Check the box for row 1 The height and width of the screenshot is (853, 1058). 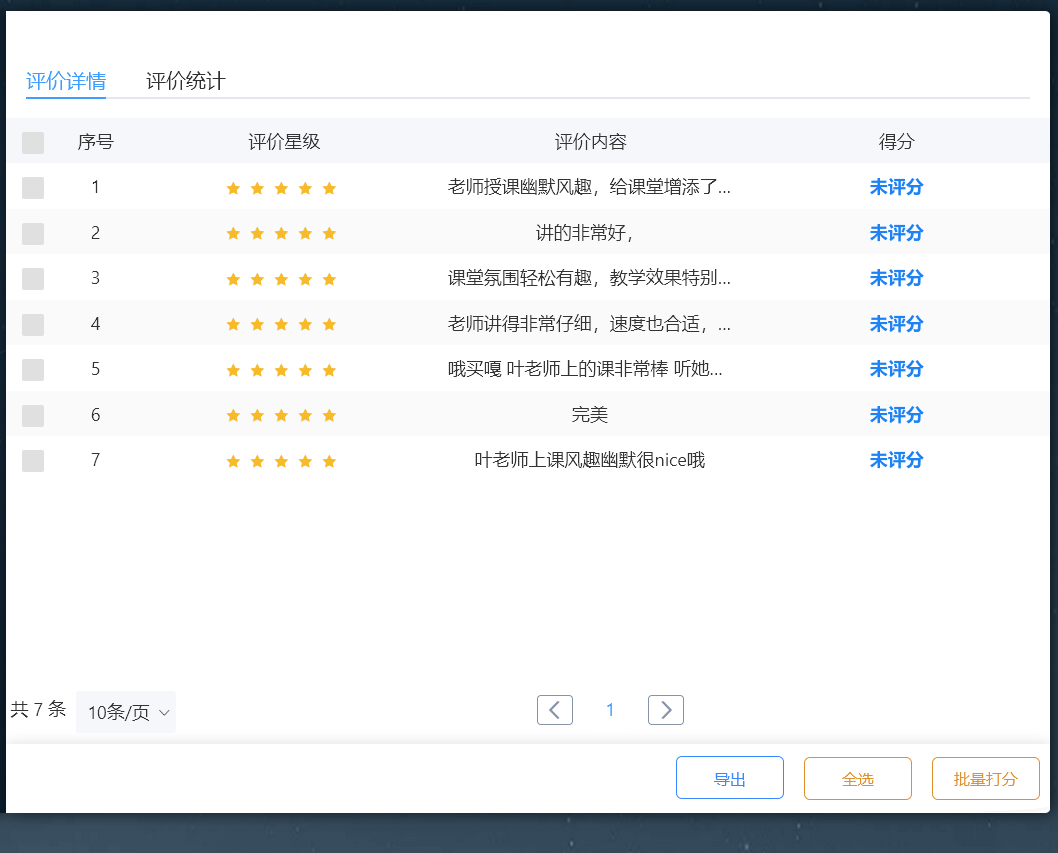point(33,188)
